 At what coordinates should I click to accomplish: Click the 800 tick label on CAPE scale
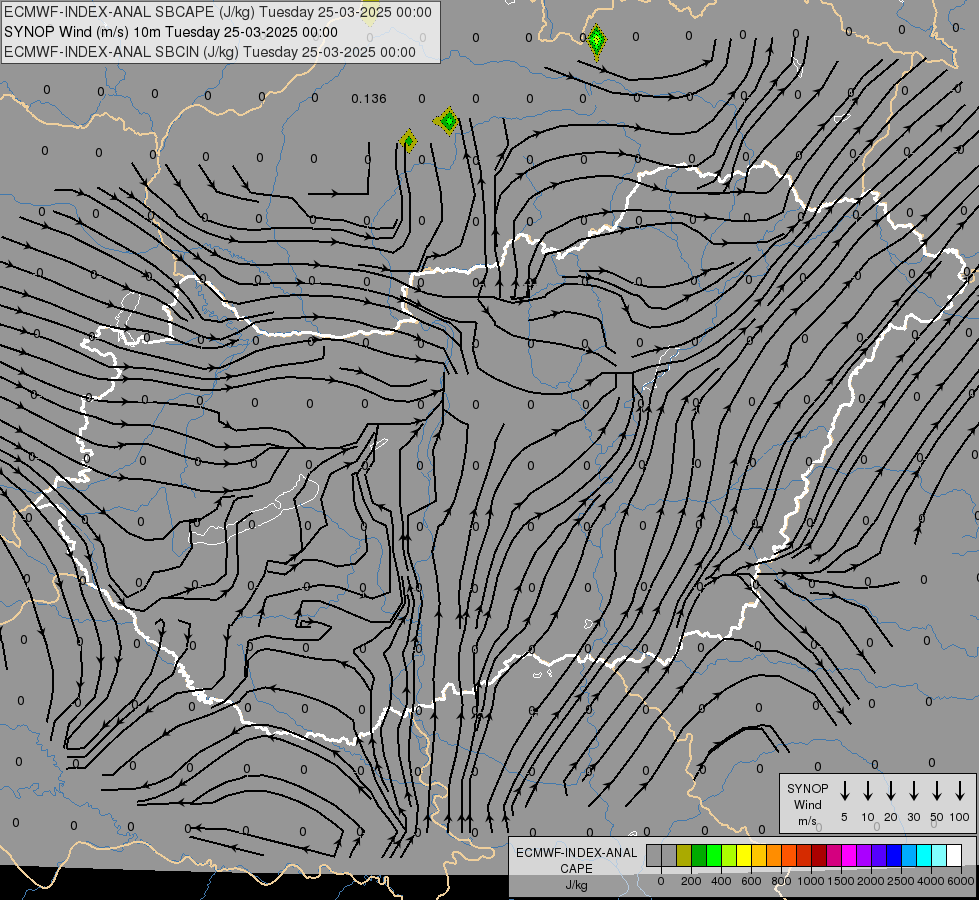coord(781,881)
